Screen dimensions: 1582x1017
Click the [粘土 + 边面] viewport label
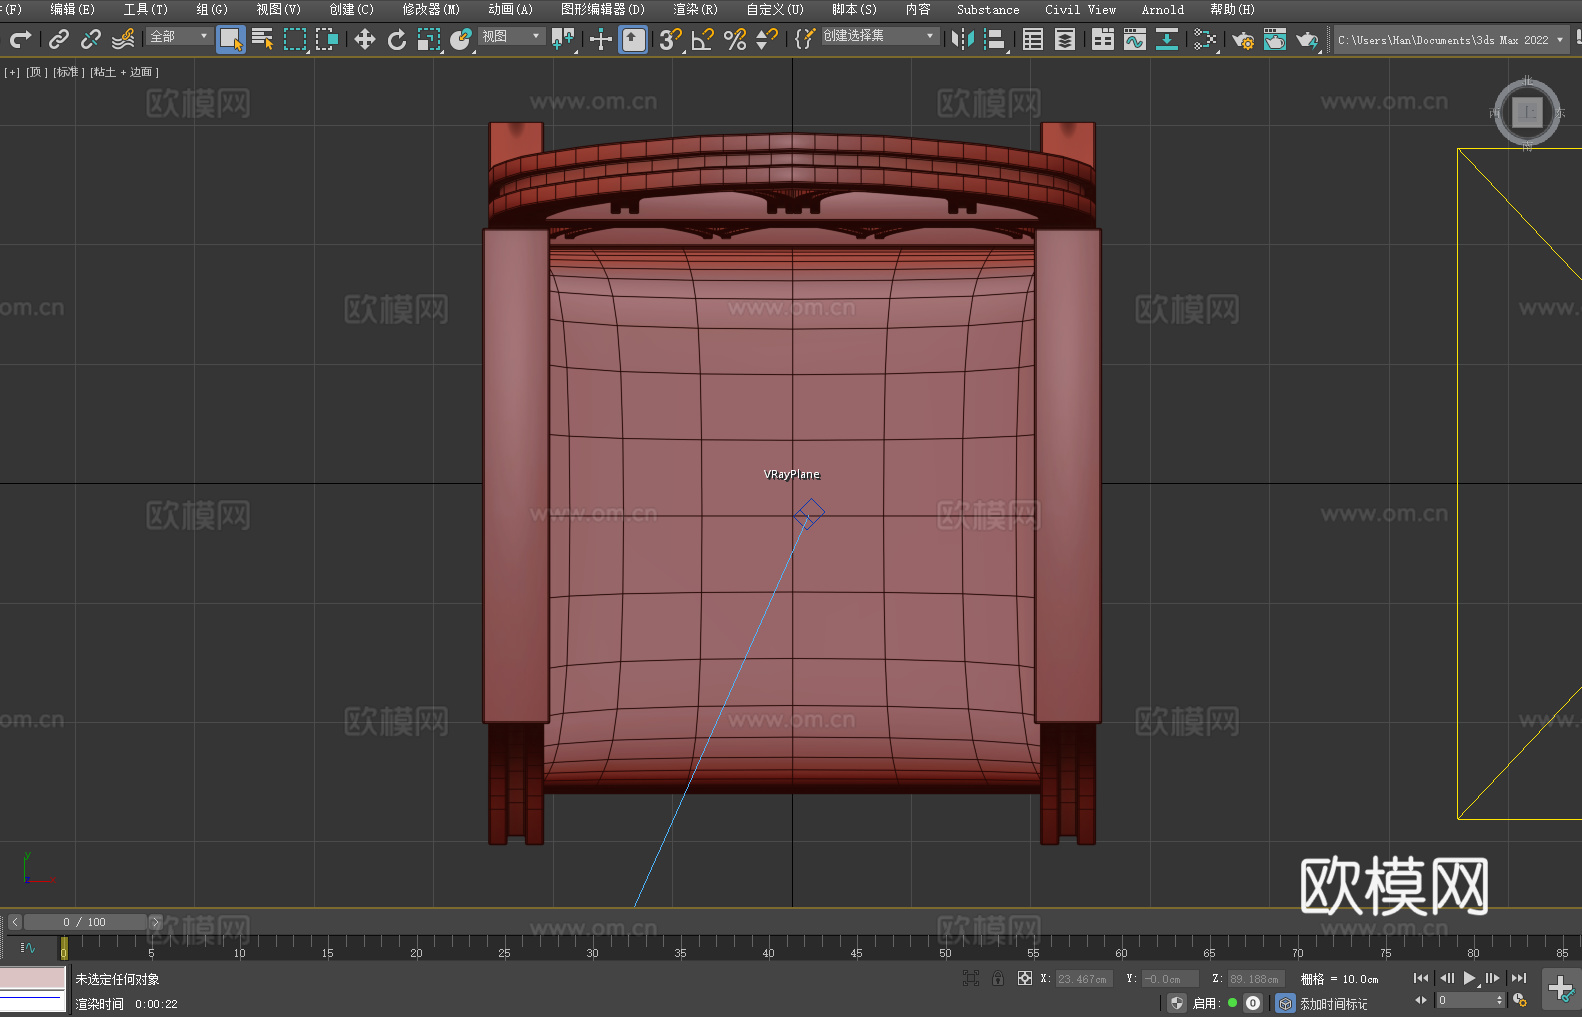(x=124, y=72)
